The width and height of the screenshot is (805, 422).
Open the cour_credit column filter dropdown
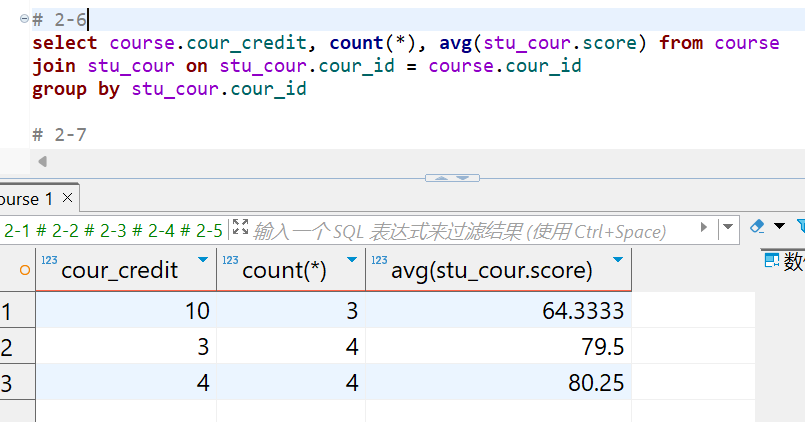(x=203, y=260)
